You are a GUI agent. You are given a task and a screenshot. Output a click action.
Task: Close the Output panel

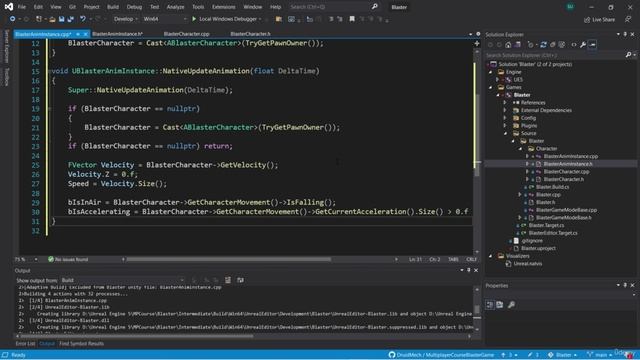pos(476,270)
